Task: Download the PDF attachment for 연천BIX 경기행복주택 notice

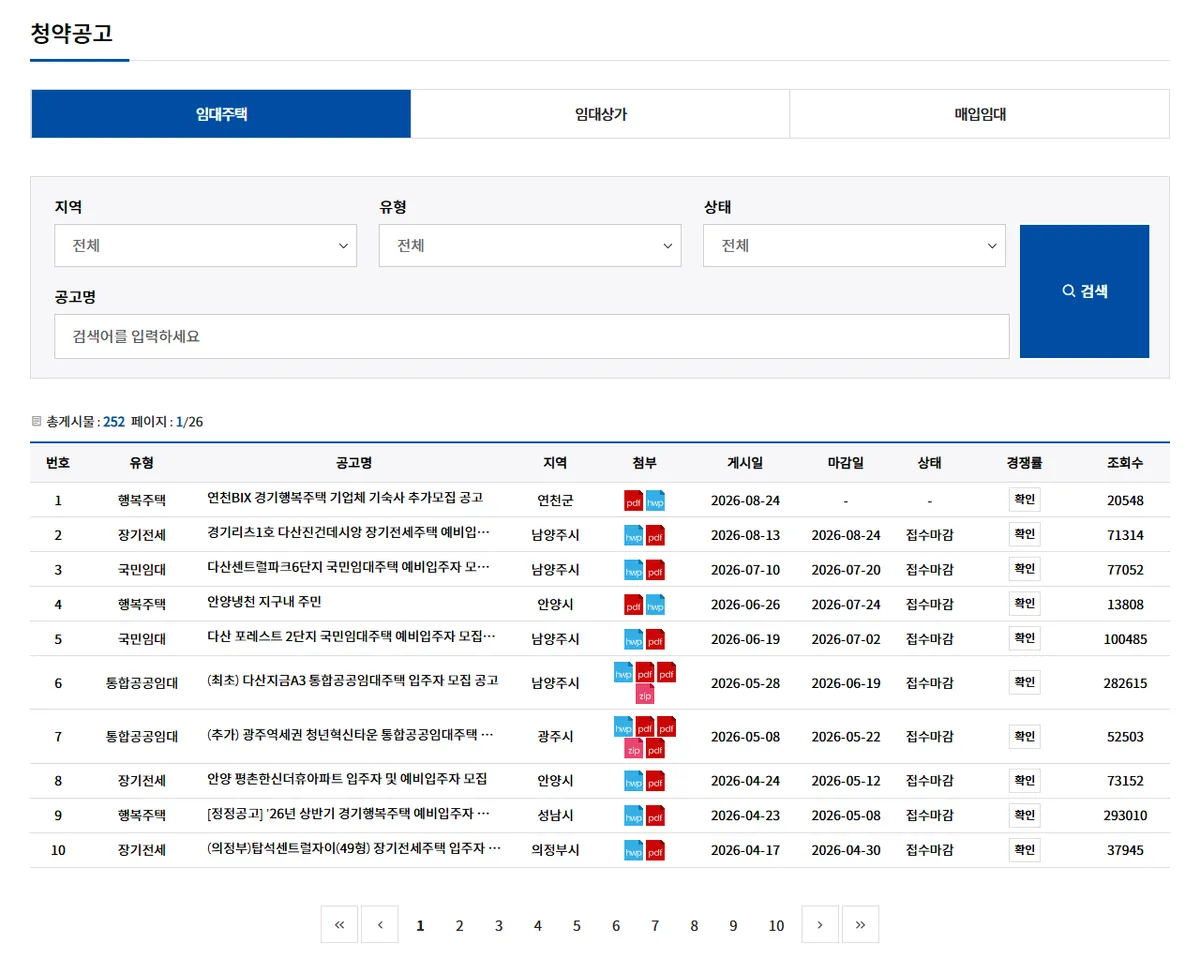Action: click(634, 500)
